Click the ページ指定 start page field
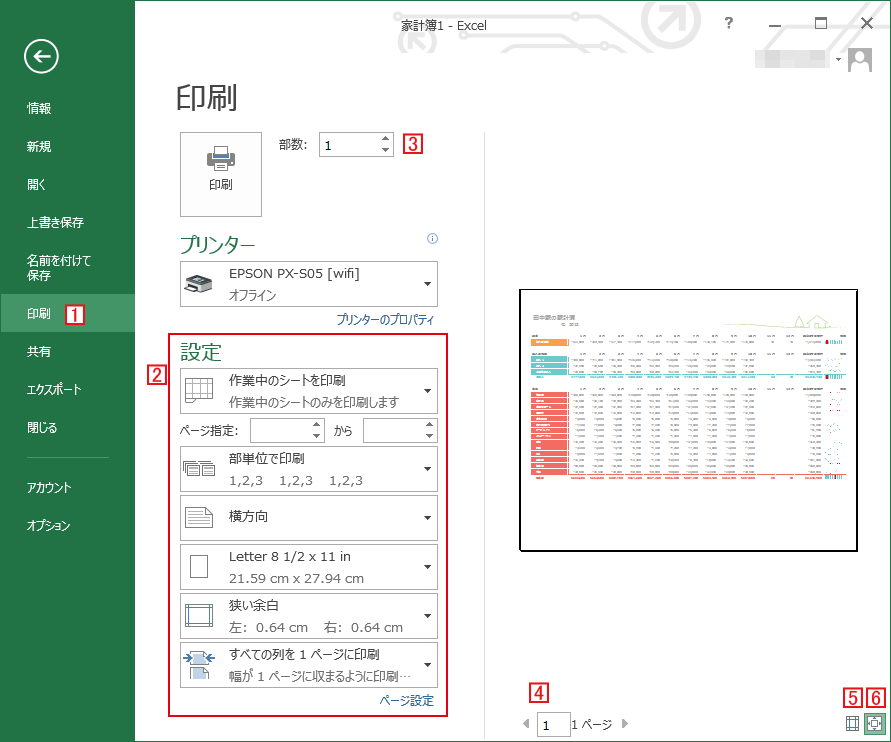891x742 pixels. click(281, 431)
